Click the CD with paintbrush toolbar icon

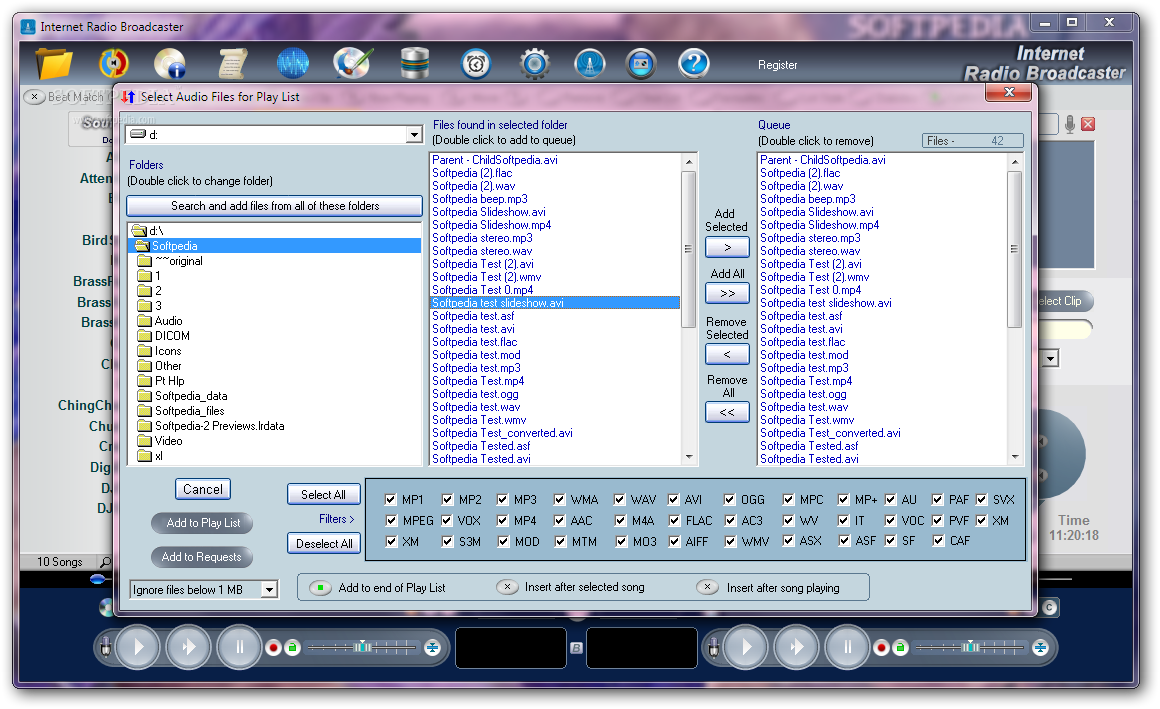point(352,64)
